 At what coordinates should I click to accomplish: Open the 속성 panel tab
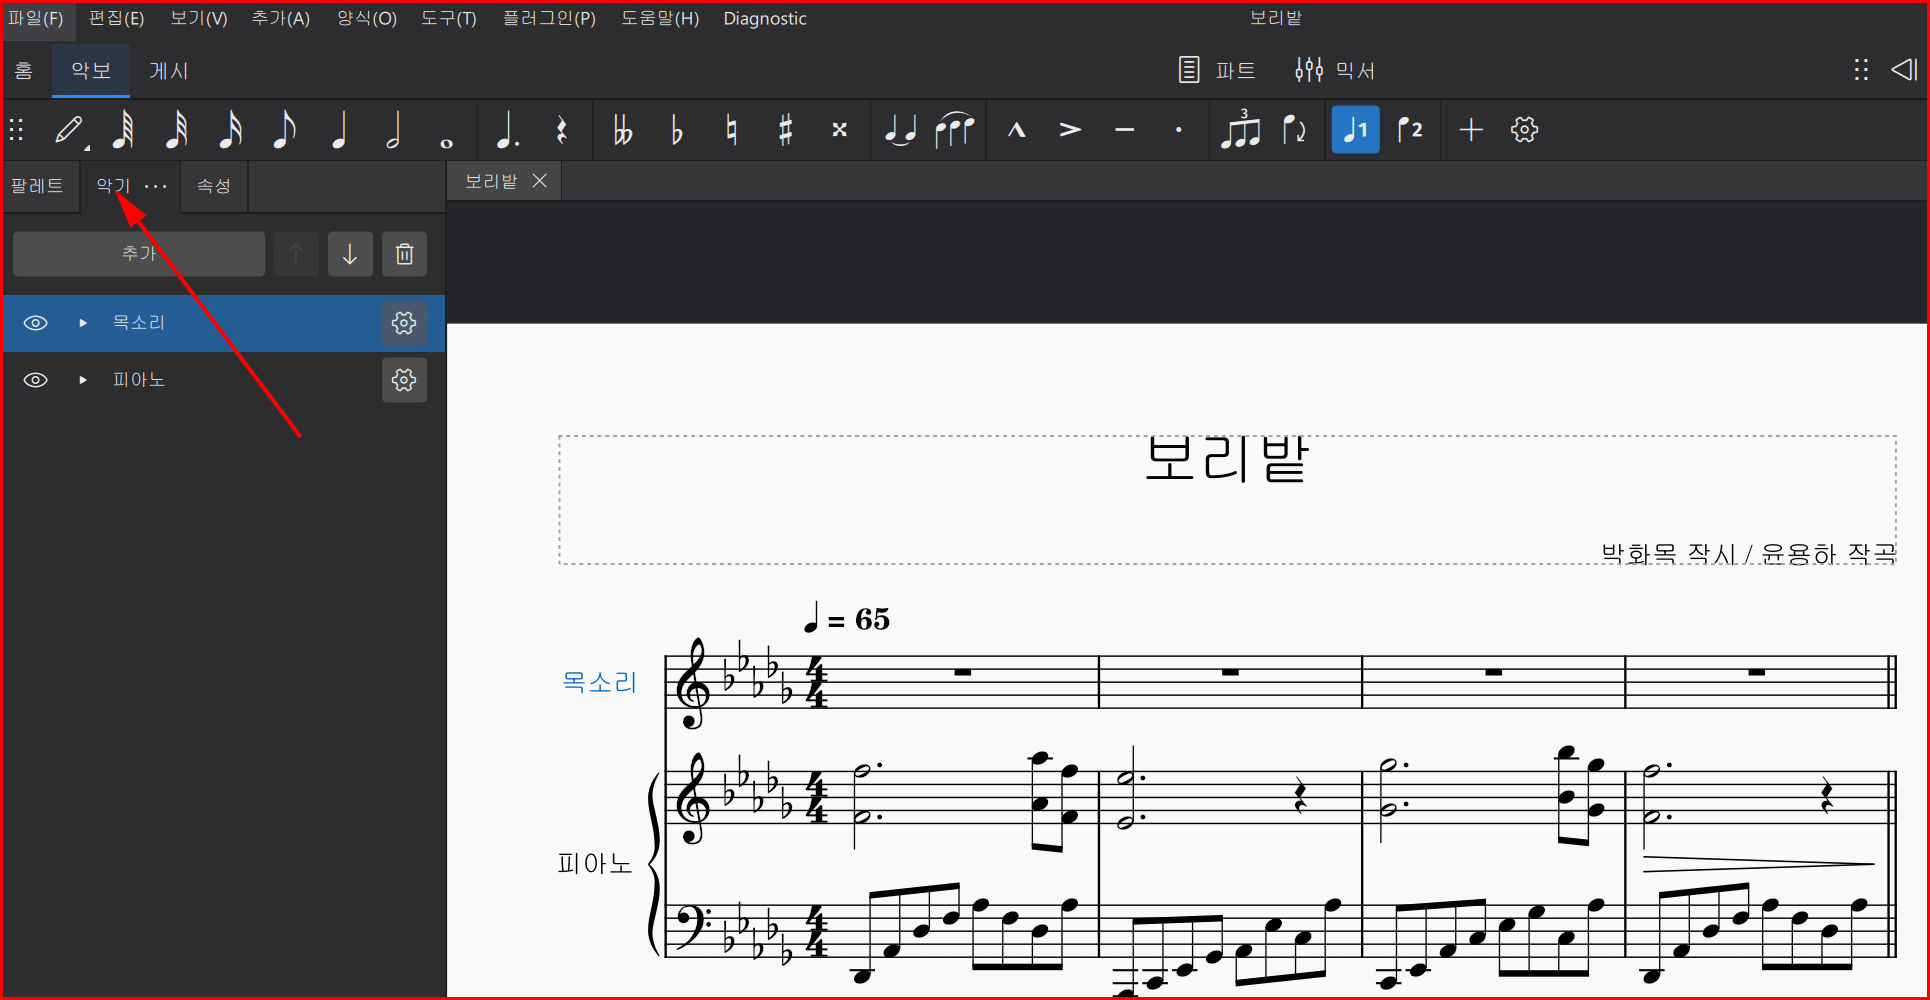pyautogui.click(x=214, y=186)
